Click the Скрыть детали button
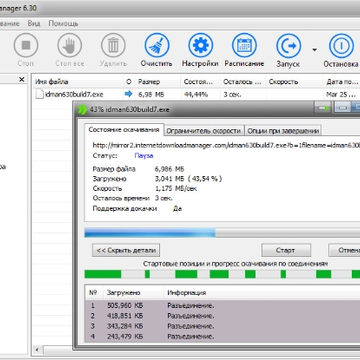Screen dimensions: 360x360 (x=126, y=250)
